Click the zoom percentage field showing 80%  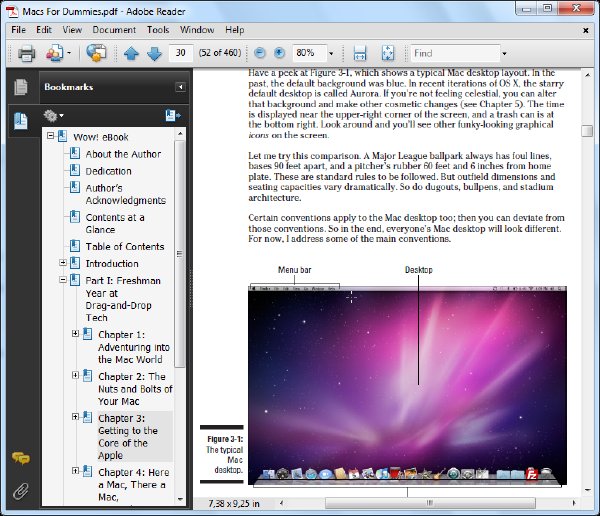pos(310,53)
